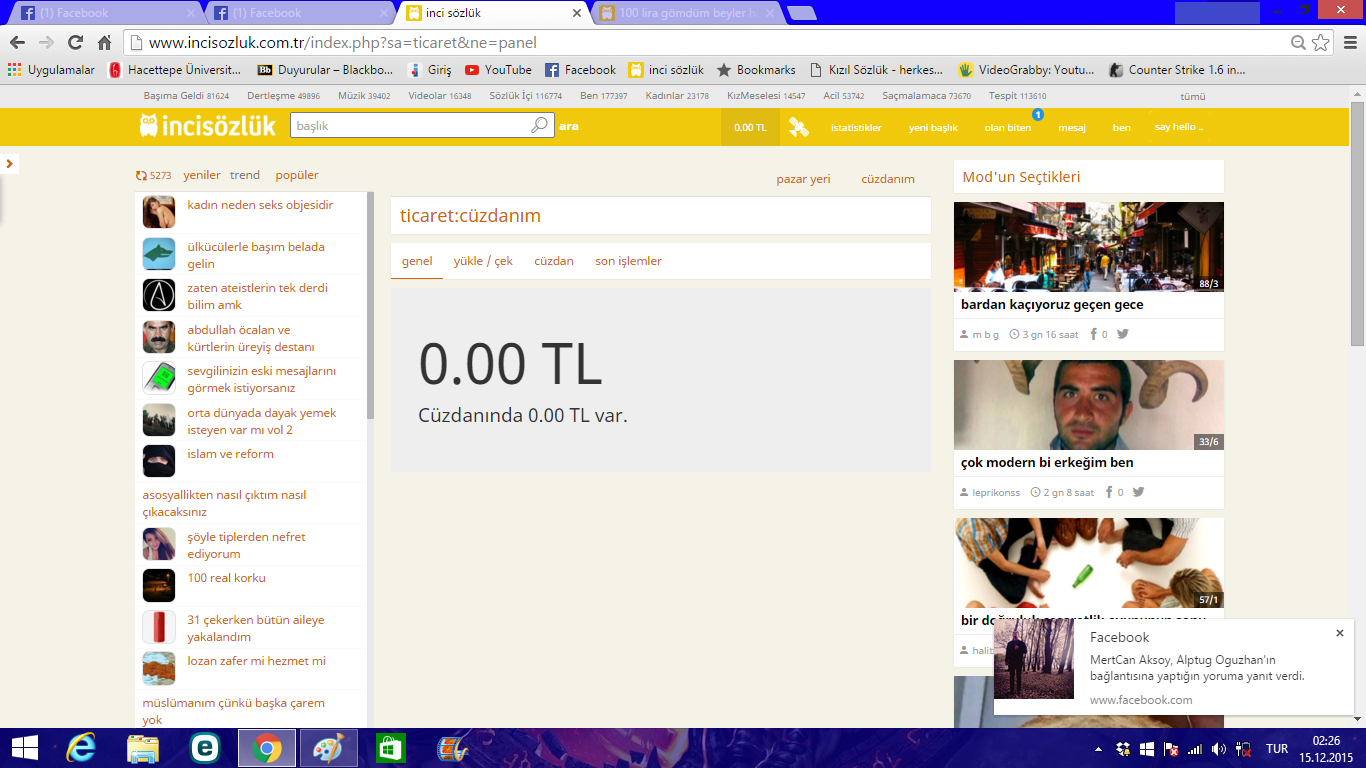This screenshot has height=768, width=1366.
Task: Switch to yükle / çek tab
Action: pyautogui.click(x=483, y=261)
